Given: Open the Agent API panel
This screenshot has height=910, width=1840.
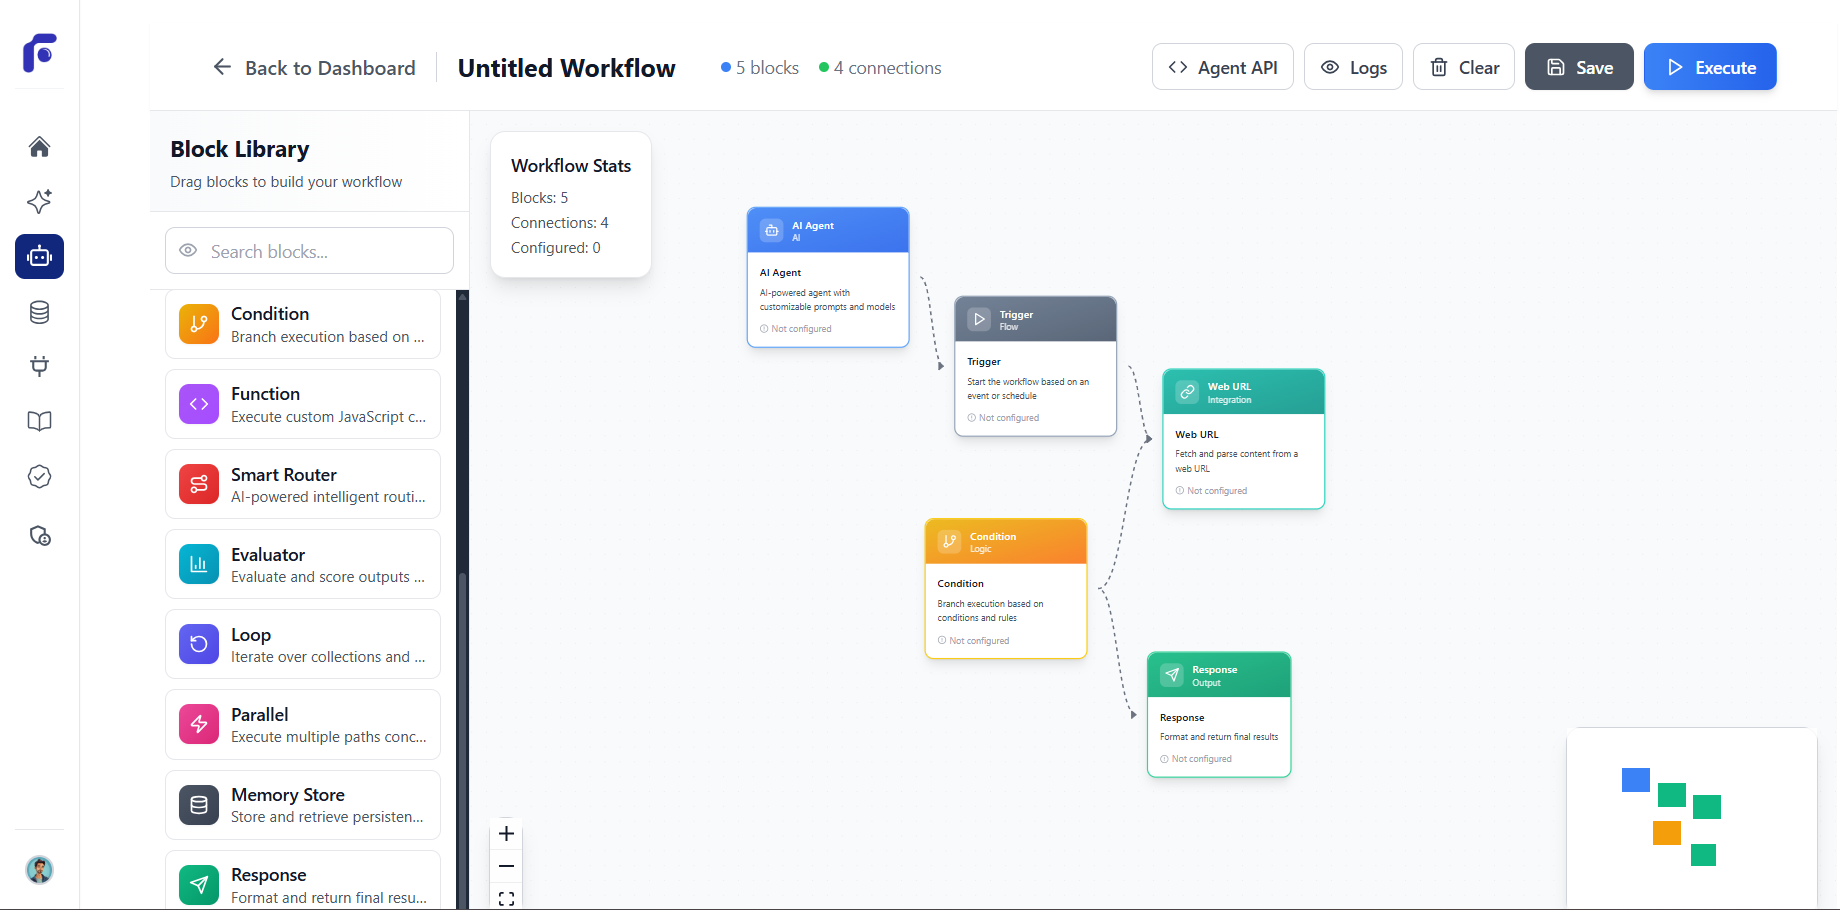Looking at the screenshot, I should coord(1222,66).
